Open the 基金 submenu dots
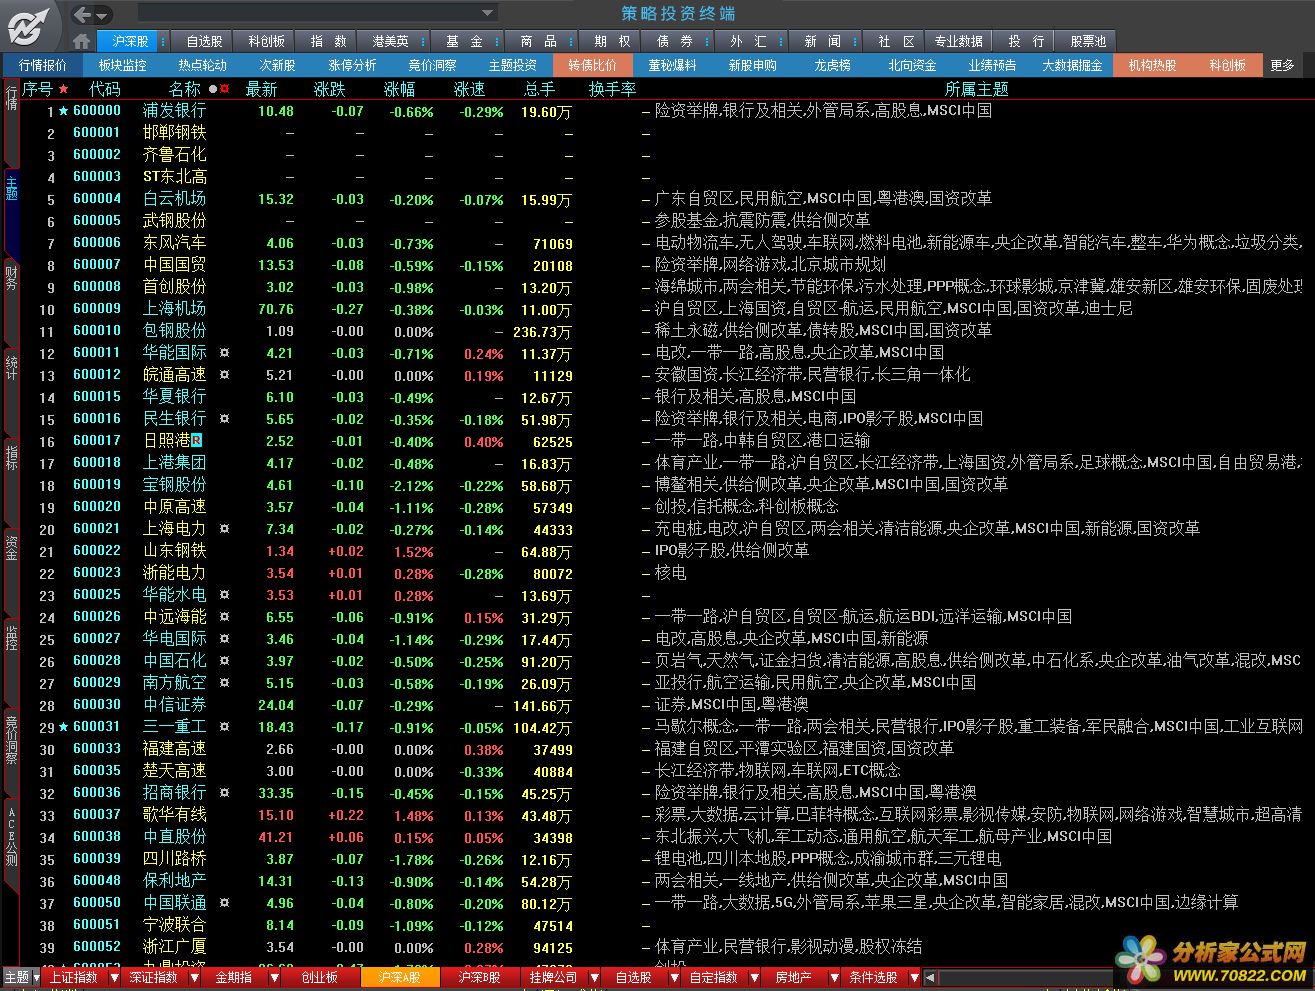Image resolution: width=1315 pixels, height=991 pixels. pyautogui.click(x=497, y=41)
